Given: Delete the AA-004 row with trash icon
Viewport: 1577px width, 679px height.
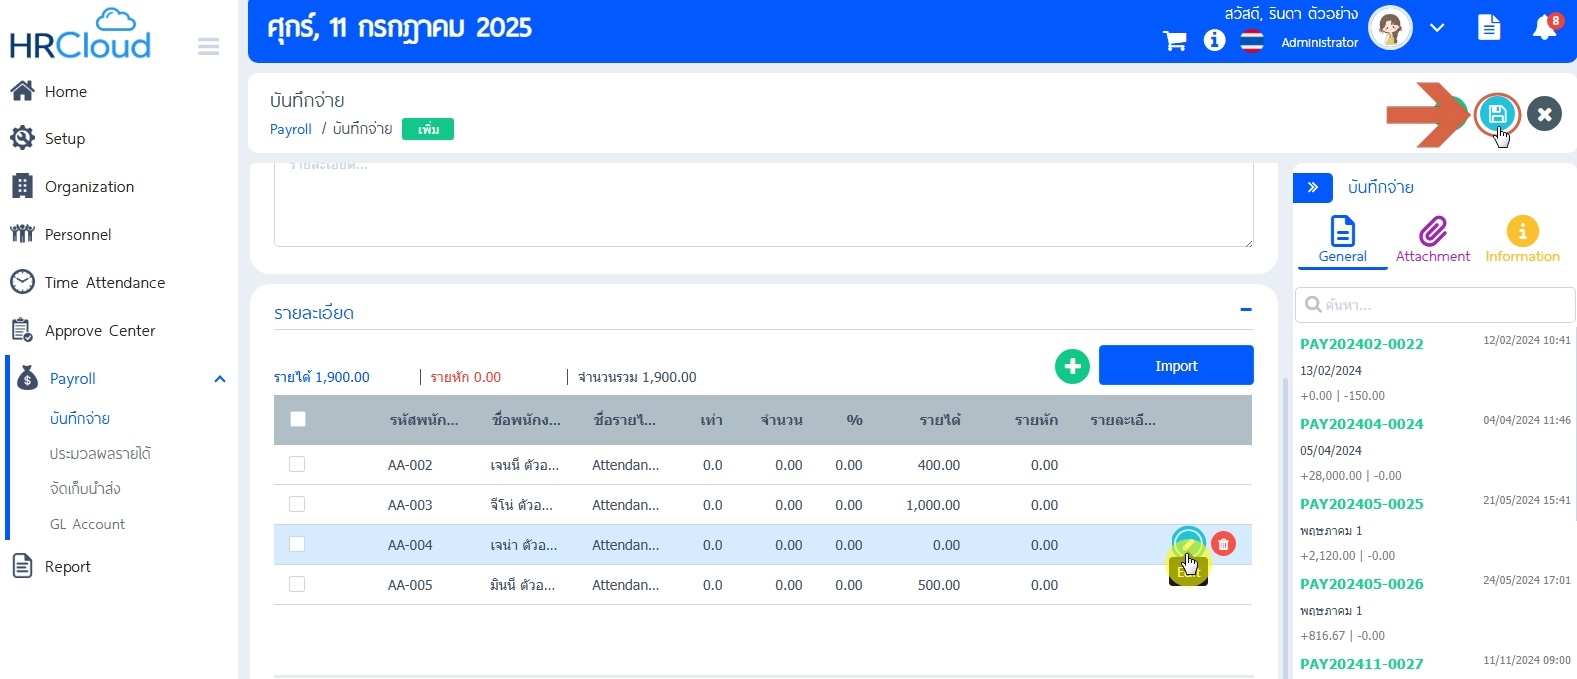Looking at the screenshot, I should tap(1223, 544).
